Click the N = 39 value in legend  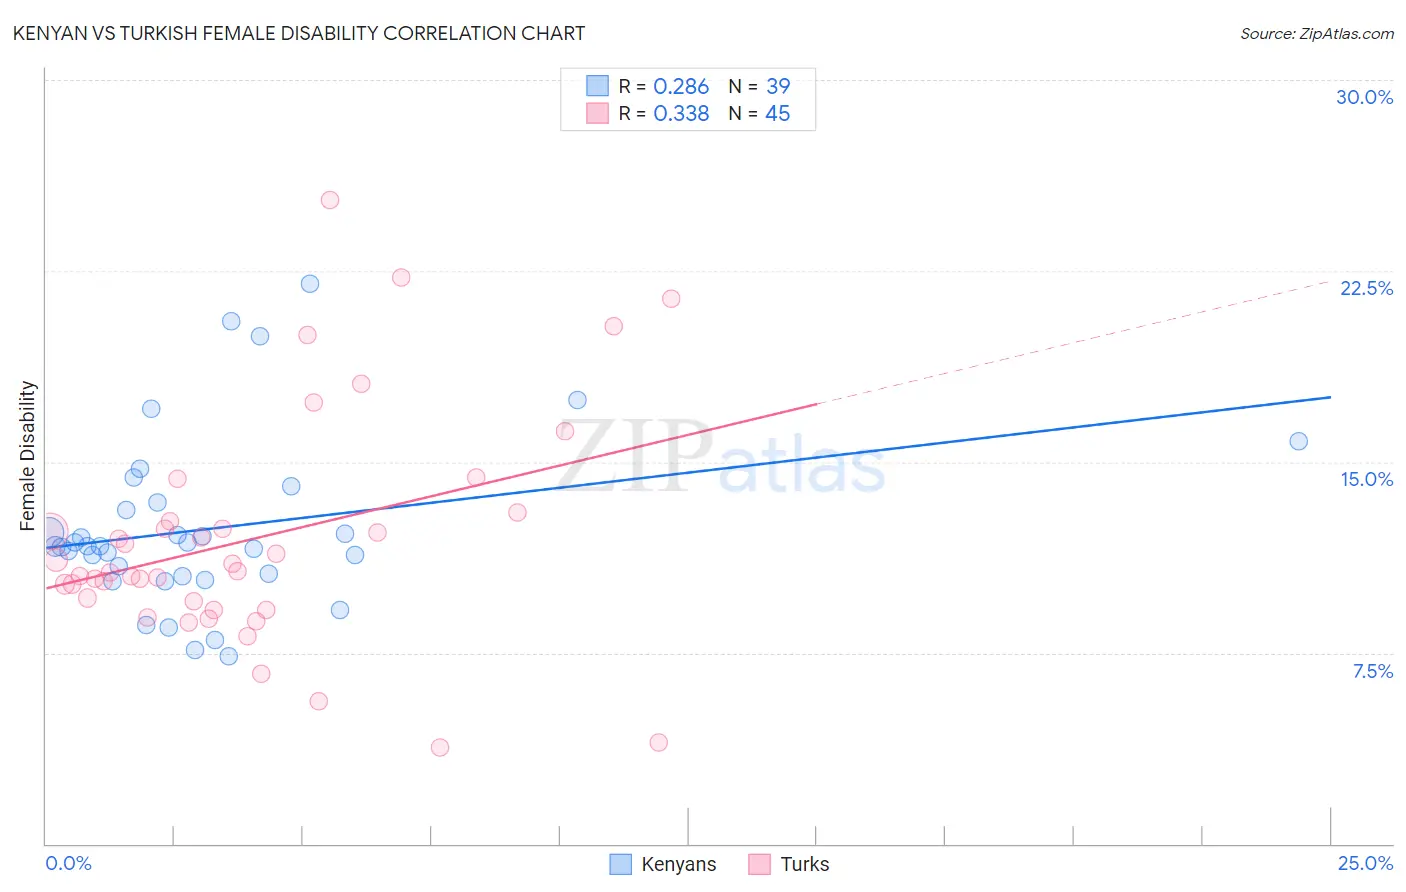pyautogui.click(x=759, y=86)
